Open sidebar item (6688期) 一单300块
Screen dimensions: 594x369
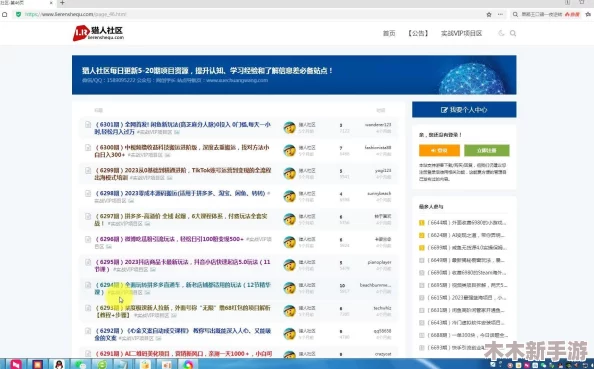[x=467, y=335]
